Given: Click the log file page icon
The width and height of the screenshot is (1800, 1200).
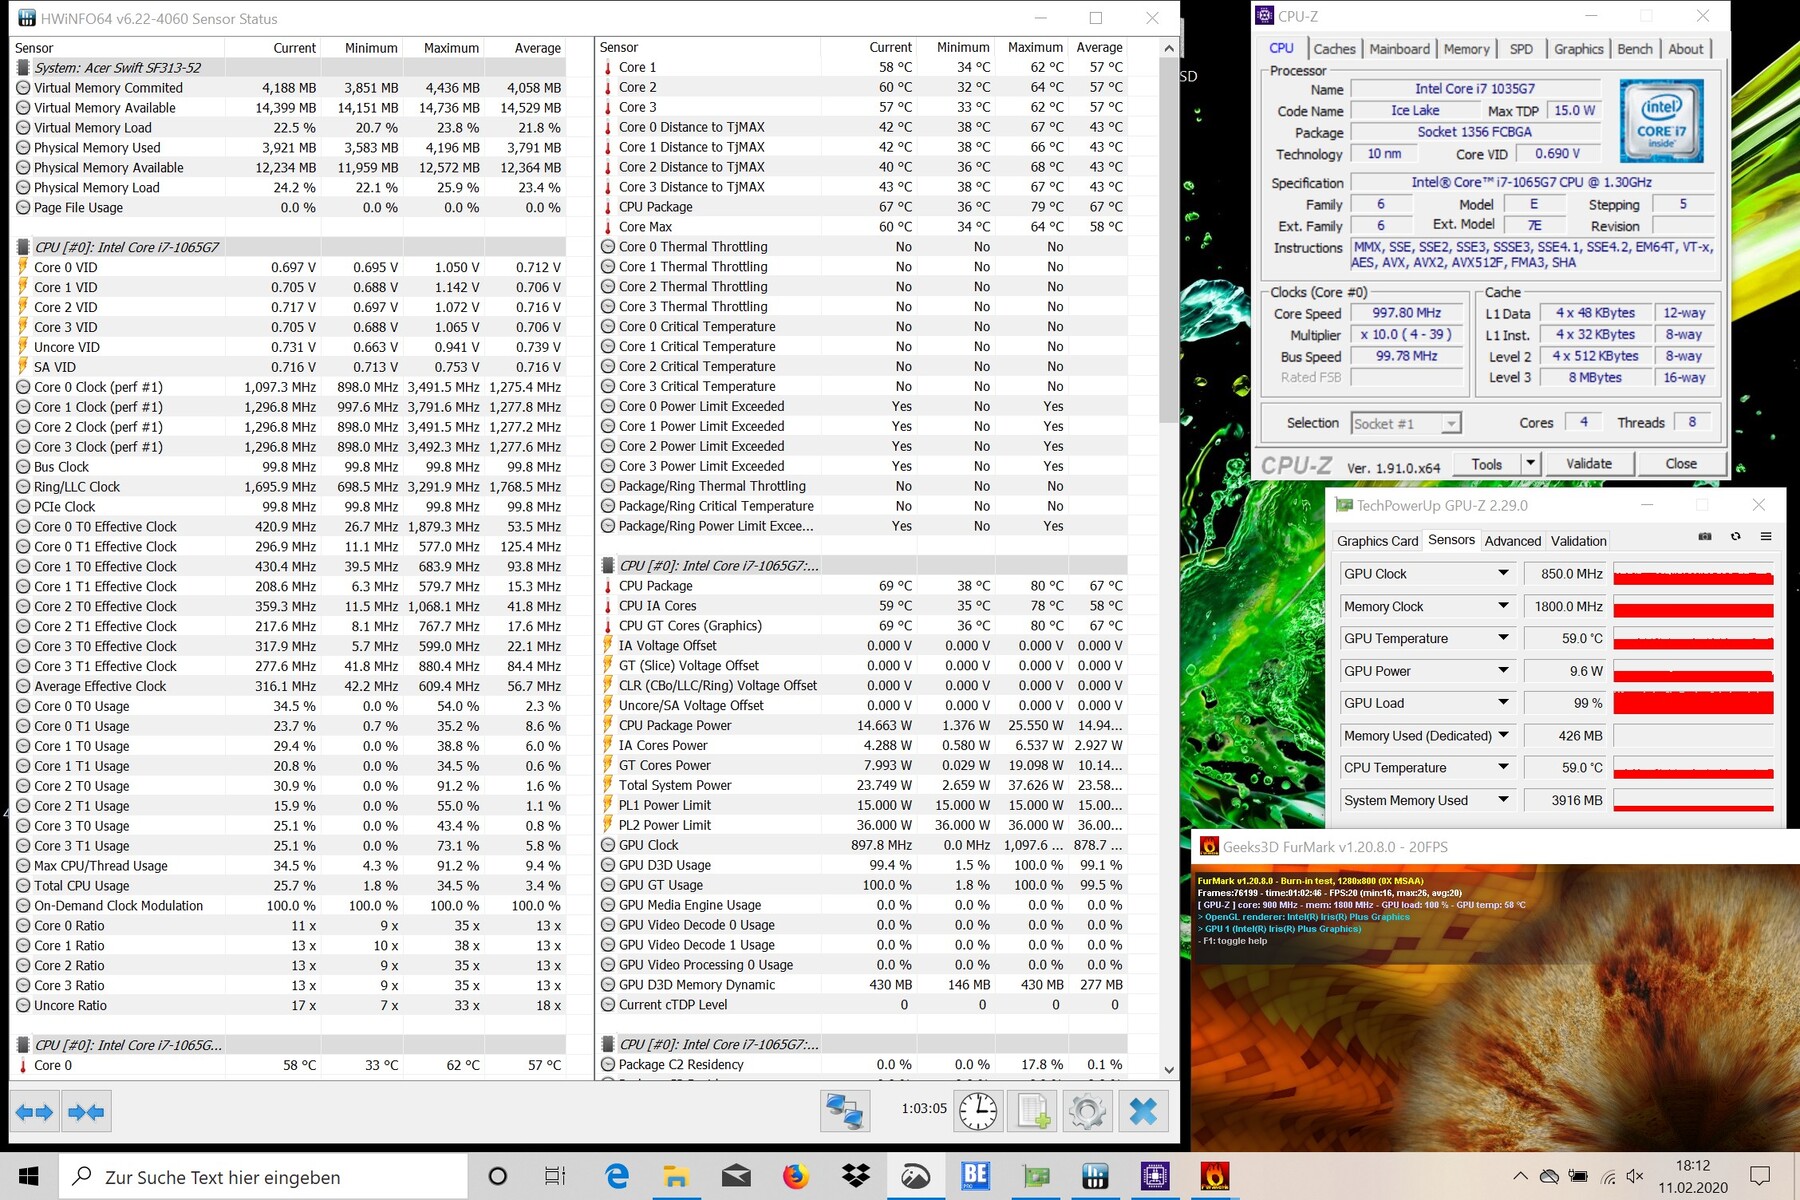Looking at the screenshot, I should [1033, 1111].
